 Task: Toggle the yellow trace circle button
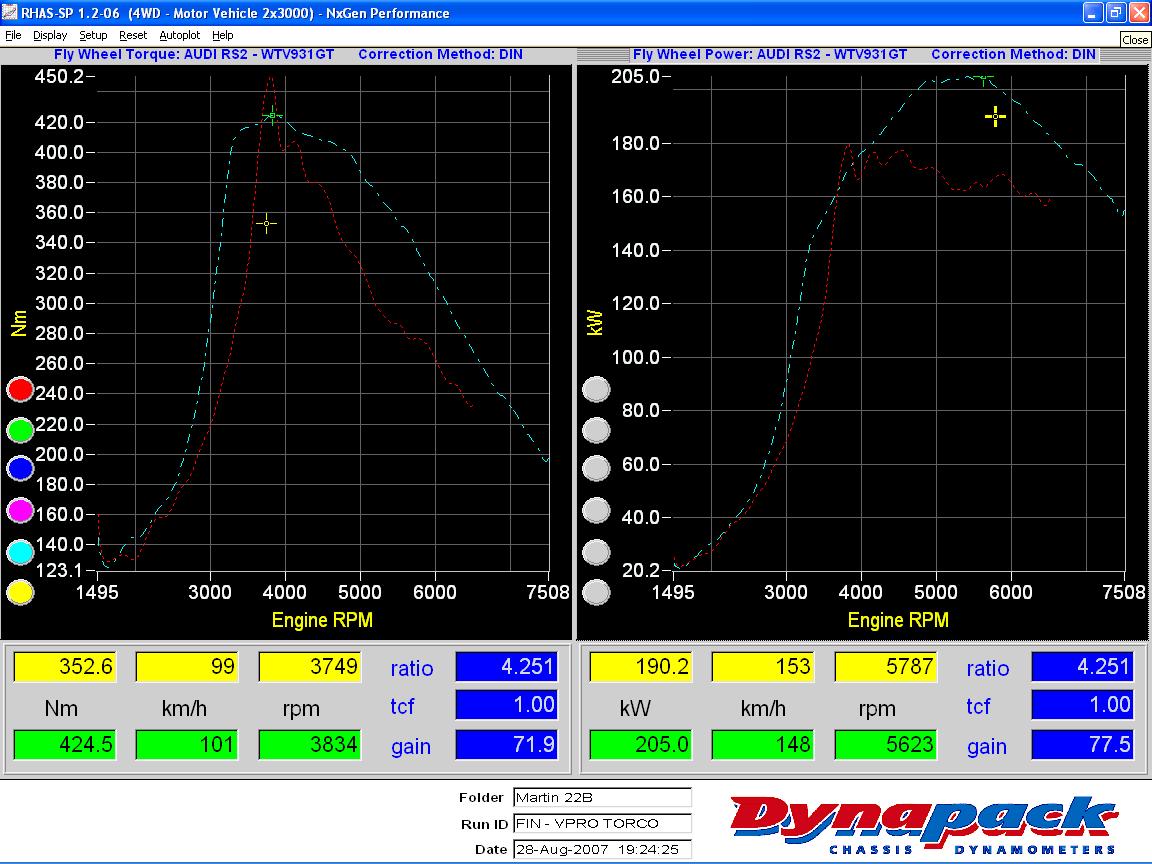20,592
